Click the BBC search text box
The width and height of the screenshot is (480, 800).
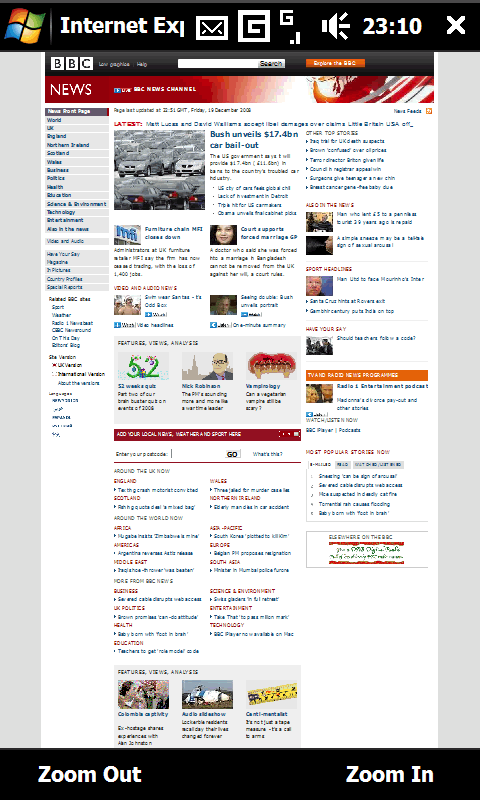pyautogui.click(x=218, y=64)
